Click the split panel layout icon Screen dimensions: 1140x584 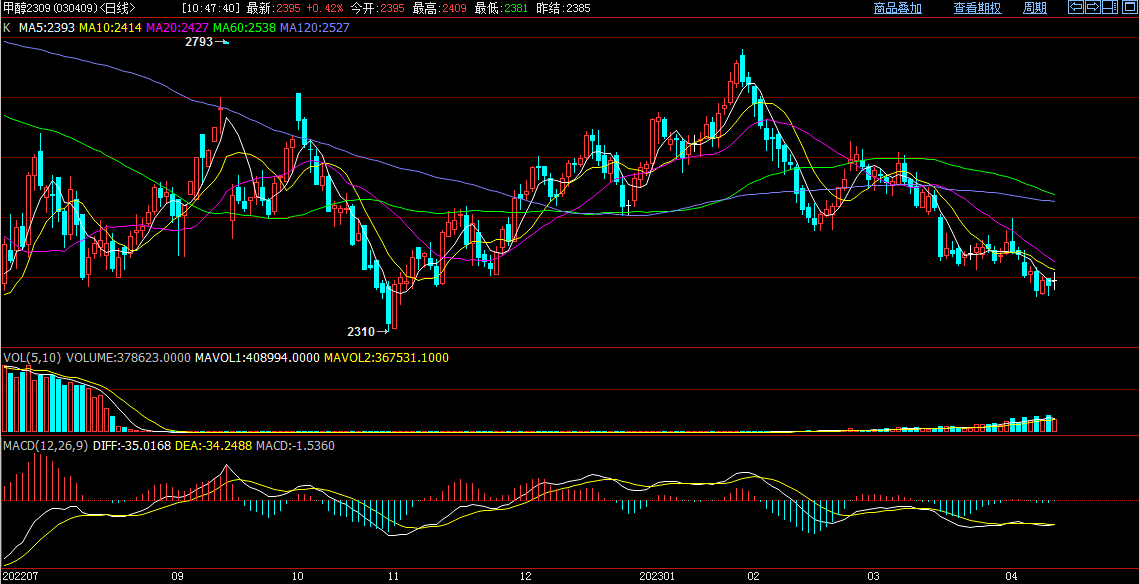1110,8
